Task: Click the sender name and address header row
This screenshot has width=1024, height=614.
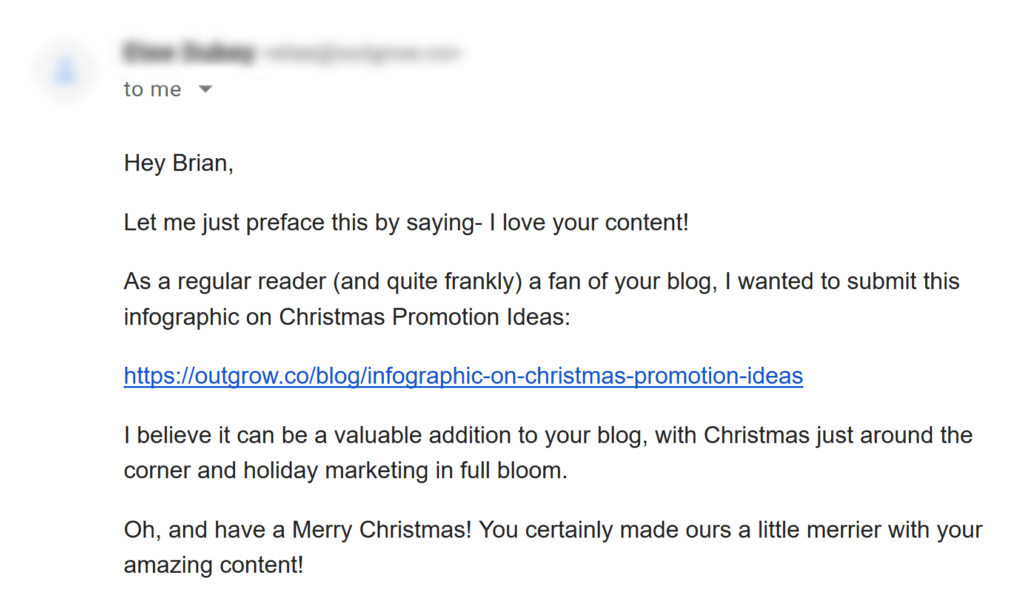Action: coord(290,51)
